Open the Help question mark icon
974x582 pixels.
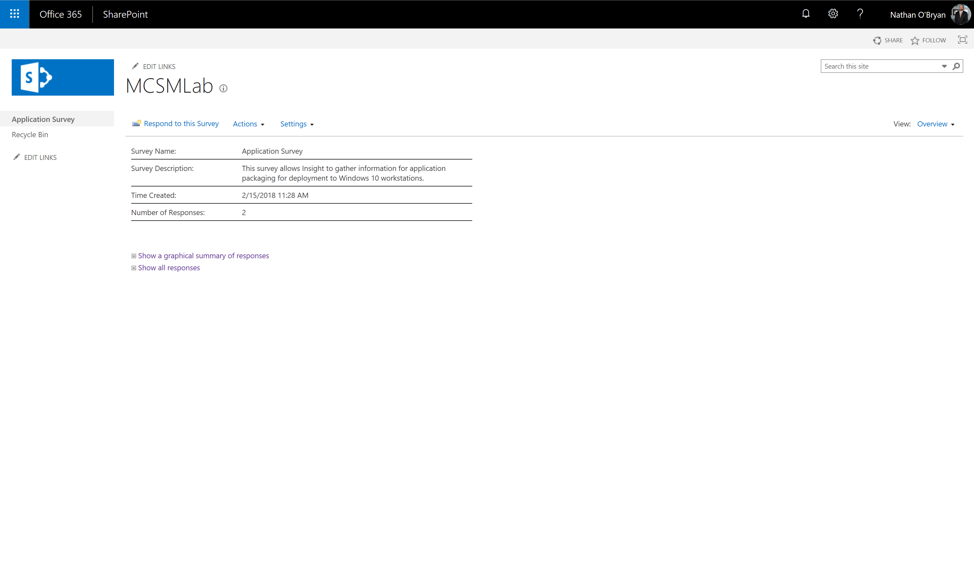coord(860,13)
